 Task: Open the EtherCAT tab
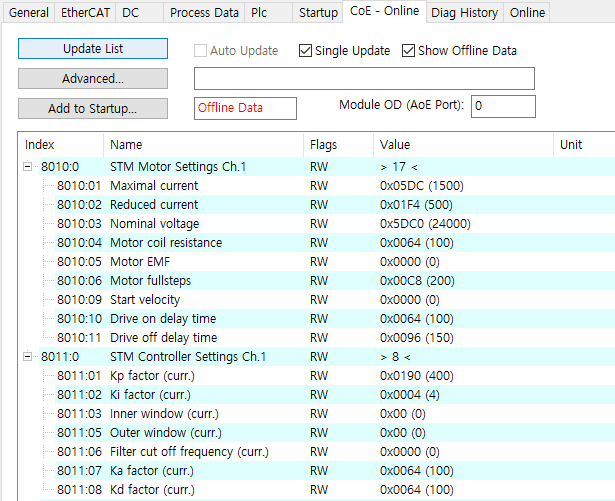click(85, 13)
